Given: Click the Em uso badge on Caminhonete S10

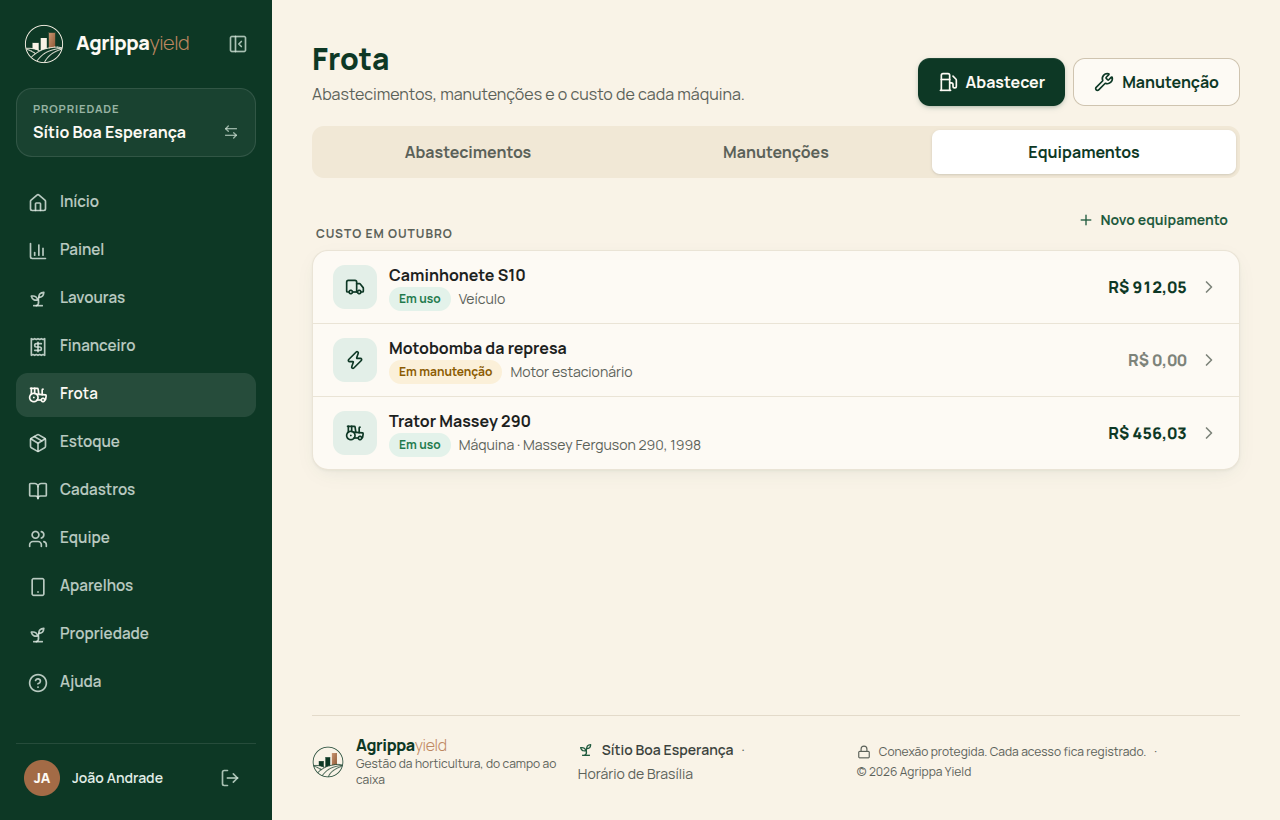Looking at the screenshot, I should pos(420,299).
